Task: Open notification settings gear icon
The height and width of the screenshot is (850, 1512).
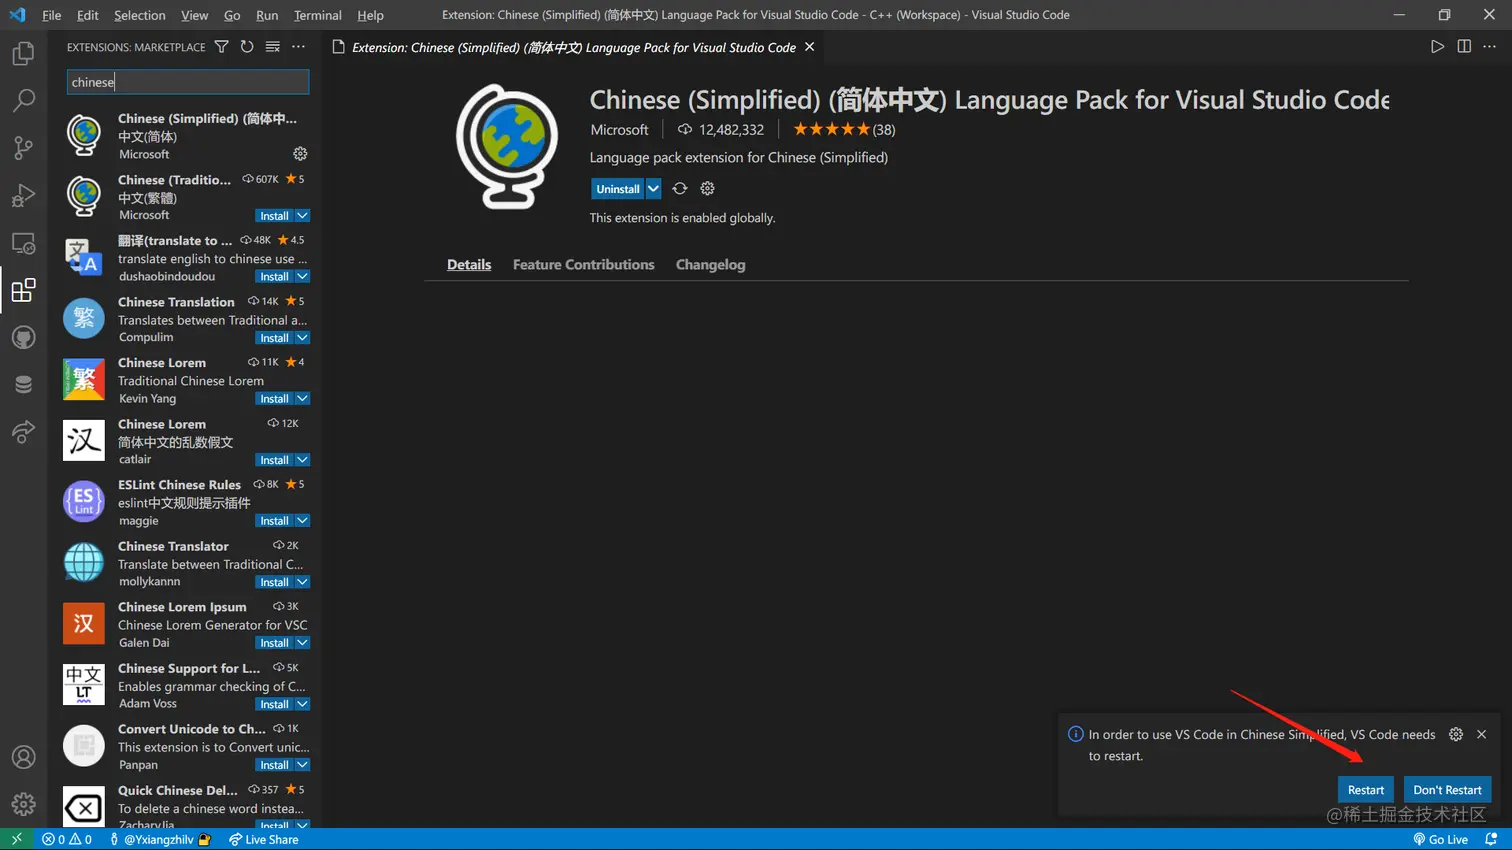Action: (1456, 734)
